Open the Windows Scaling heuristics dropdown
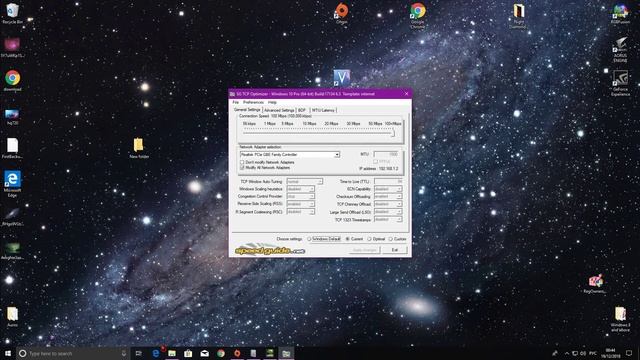Viewport: 640px width, 360px height. [x=300, y=189]
